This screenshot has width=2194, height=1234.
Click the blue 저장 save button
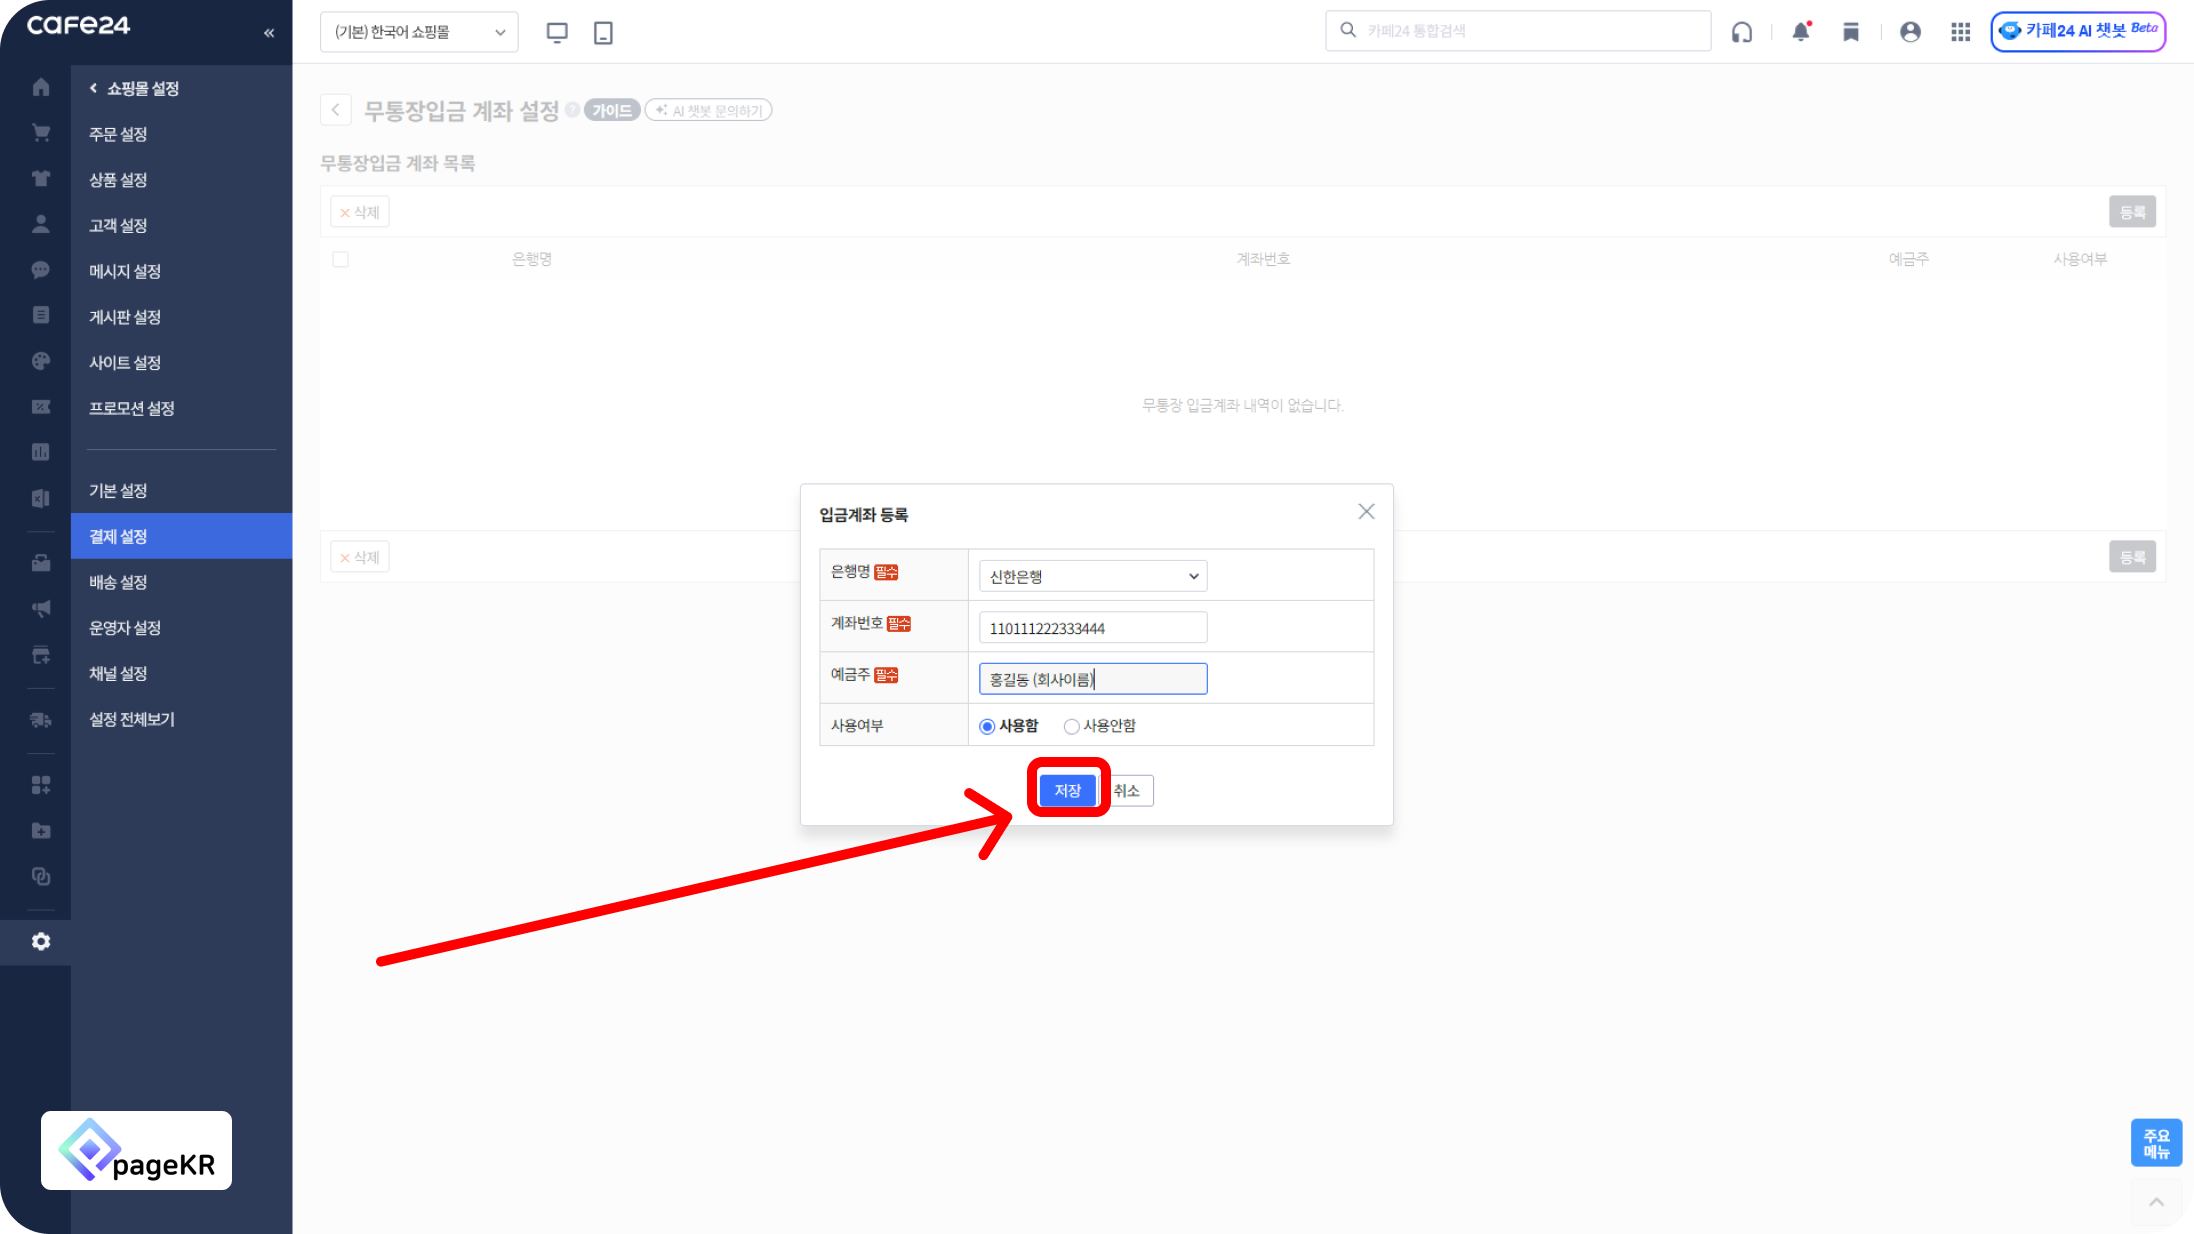pos(1067,790)
